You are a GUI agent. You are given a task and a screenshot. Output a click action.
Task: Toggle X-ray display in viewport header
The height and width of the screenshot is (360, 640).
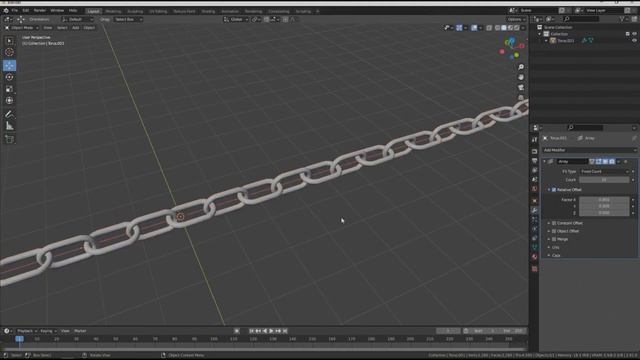click(x=489, y=28)
